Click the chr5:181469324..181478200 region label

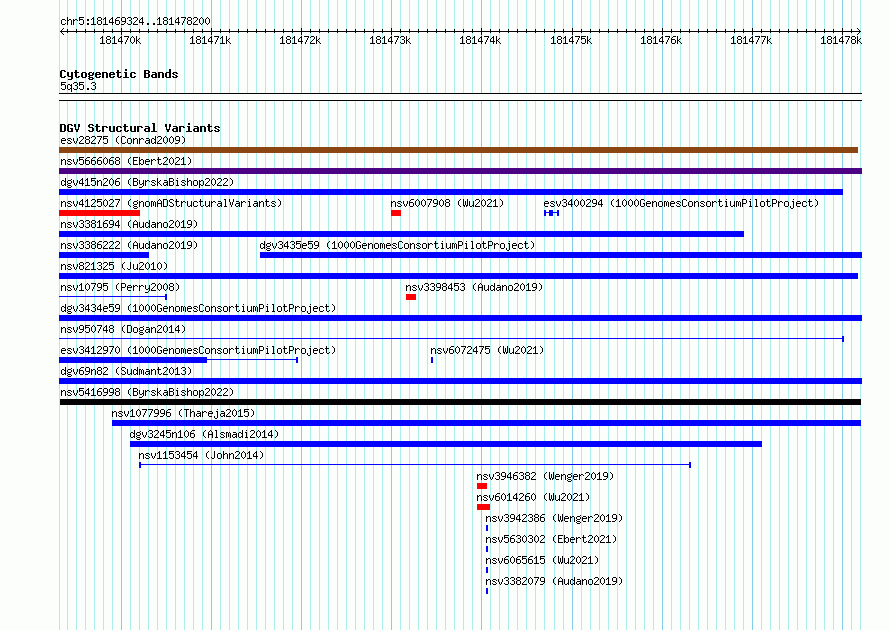point(135,21)
